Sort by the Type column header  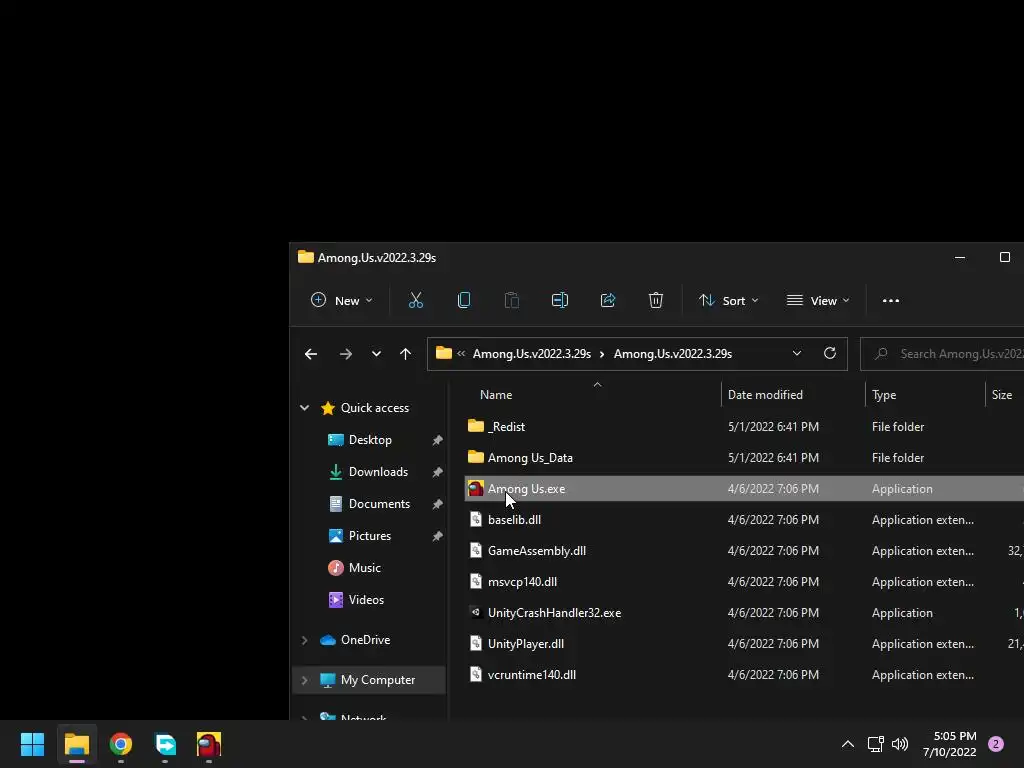[x=884, y=394]
